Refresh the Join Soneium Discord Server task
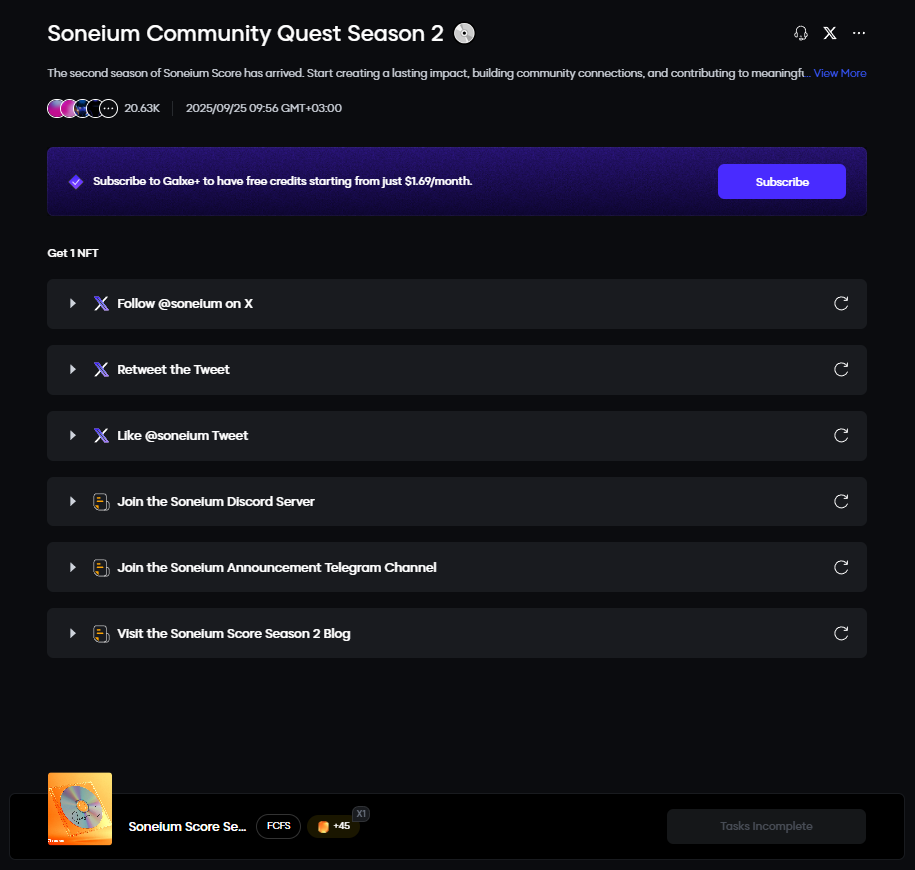 point(841,502)
